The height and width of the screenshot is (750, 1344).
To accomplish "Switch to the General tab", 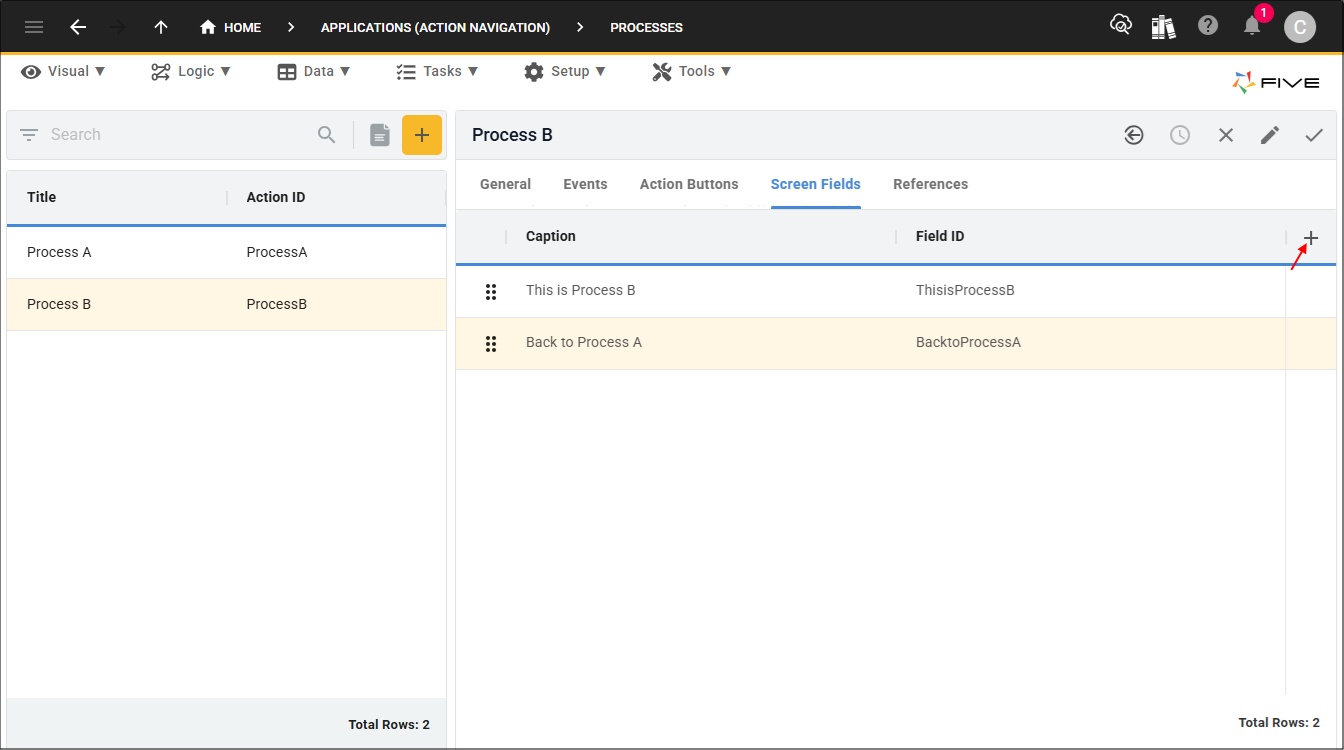I will (505, 184).
